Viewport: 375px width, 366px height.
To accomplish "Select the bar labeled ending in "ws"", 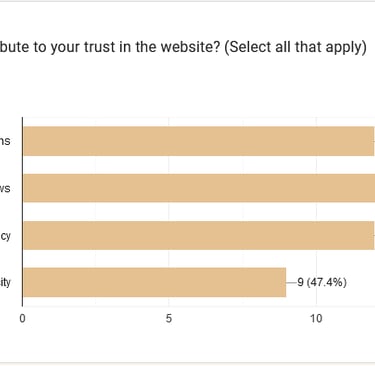I will tap(199, 188).
